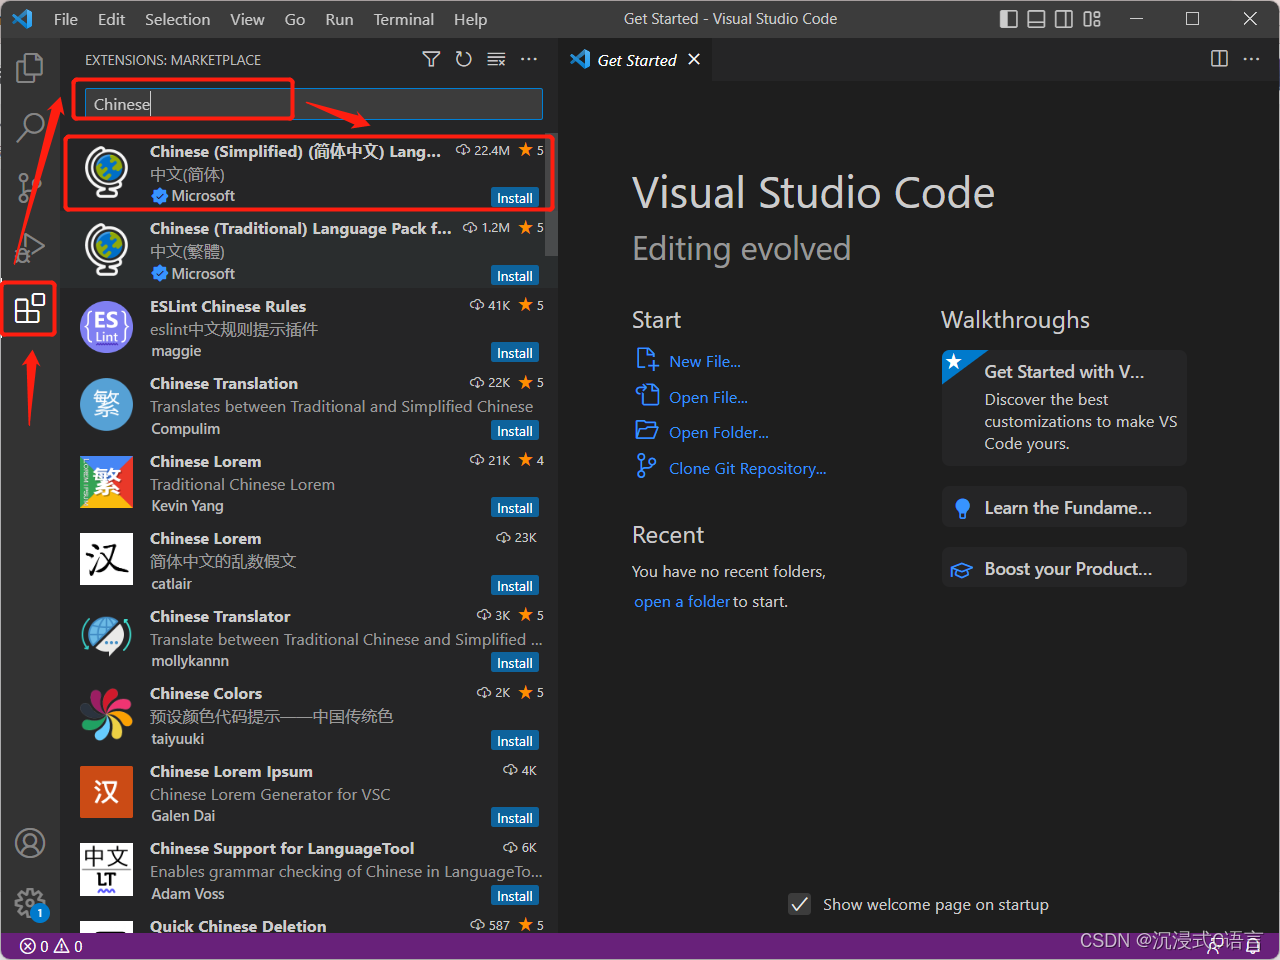The width and height of the screenshot is (1280, 960).
Task: Select ESLint Chinese Rules extension icon
Action: (x=107, y=327)
